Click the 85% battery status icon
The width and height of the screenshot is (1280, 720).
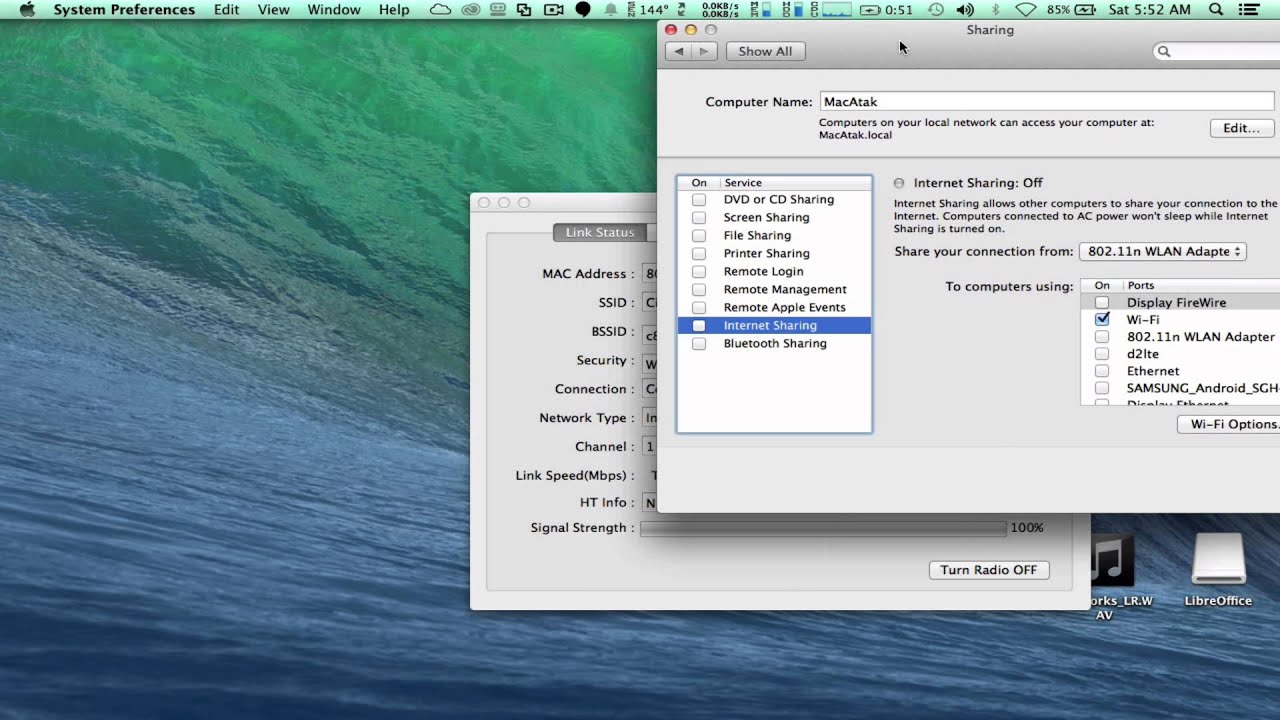pos(1071,9)
